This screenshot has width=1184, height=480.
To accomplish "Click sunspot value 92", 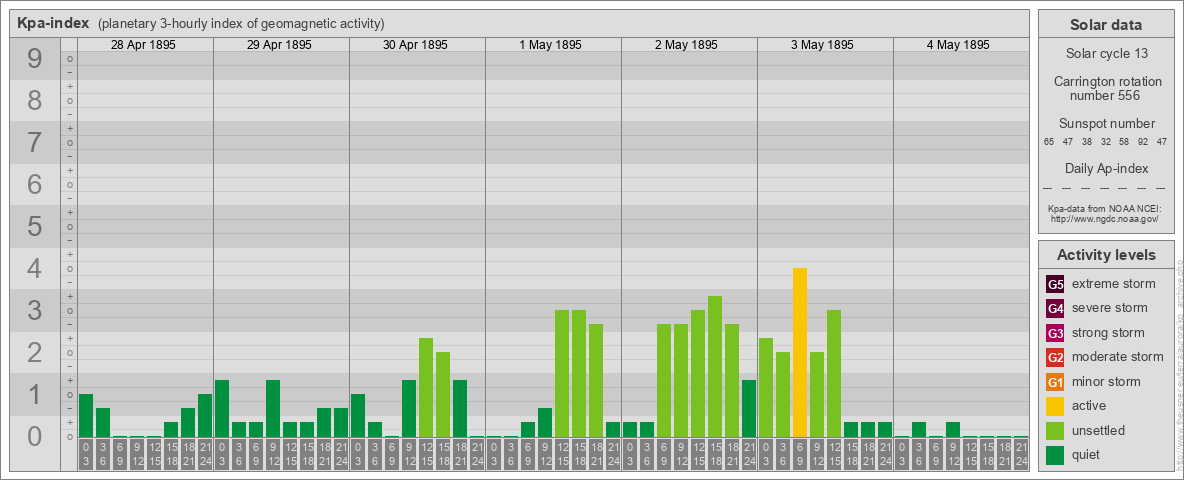I will pyautogui.click(x=1143, y=142).
